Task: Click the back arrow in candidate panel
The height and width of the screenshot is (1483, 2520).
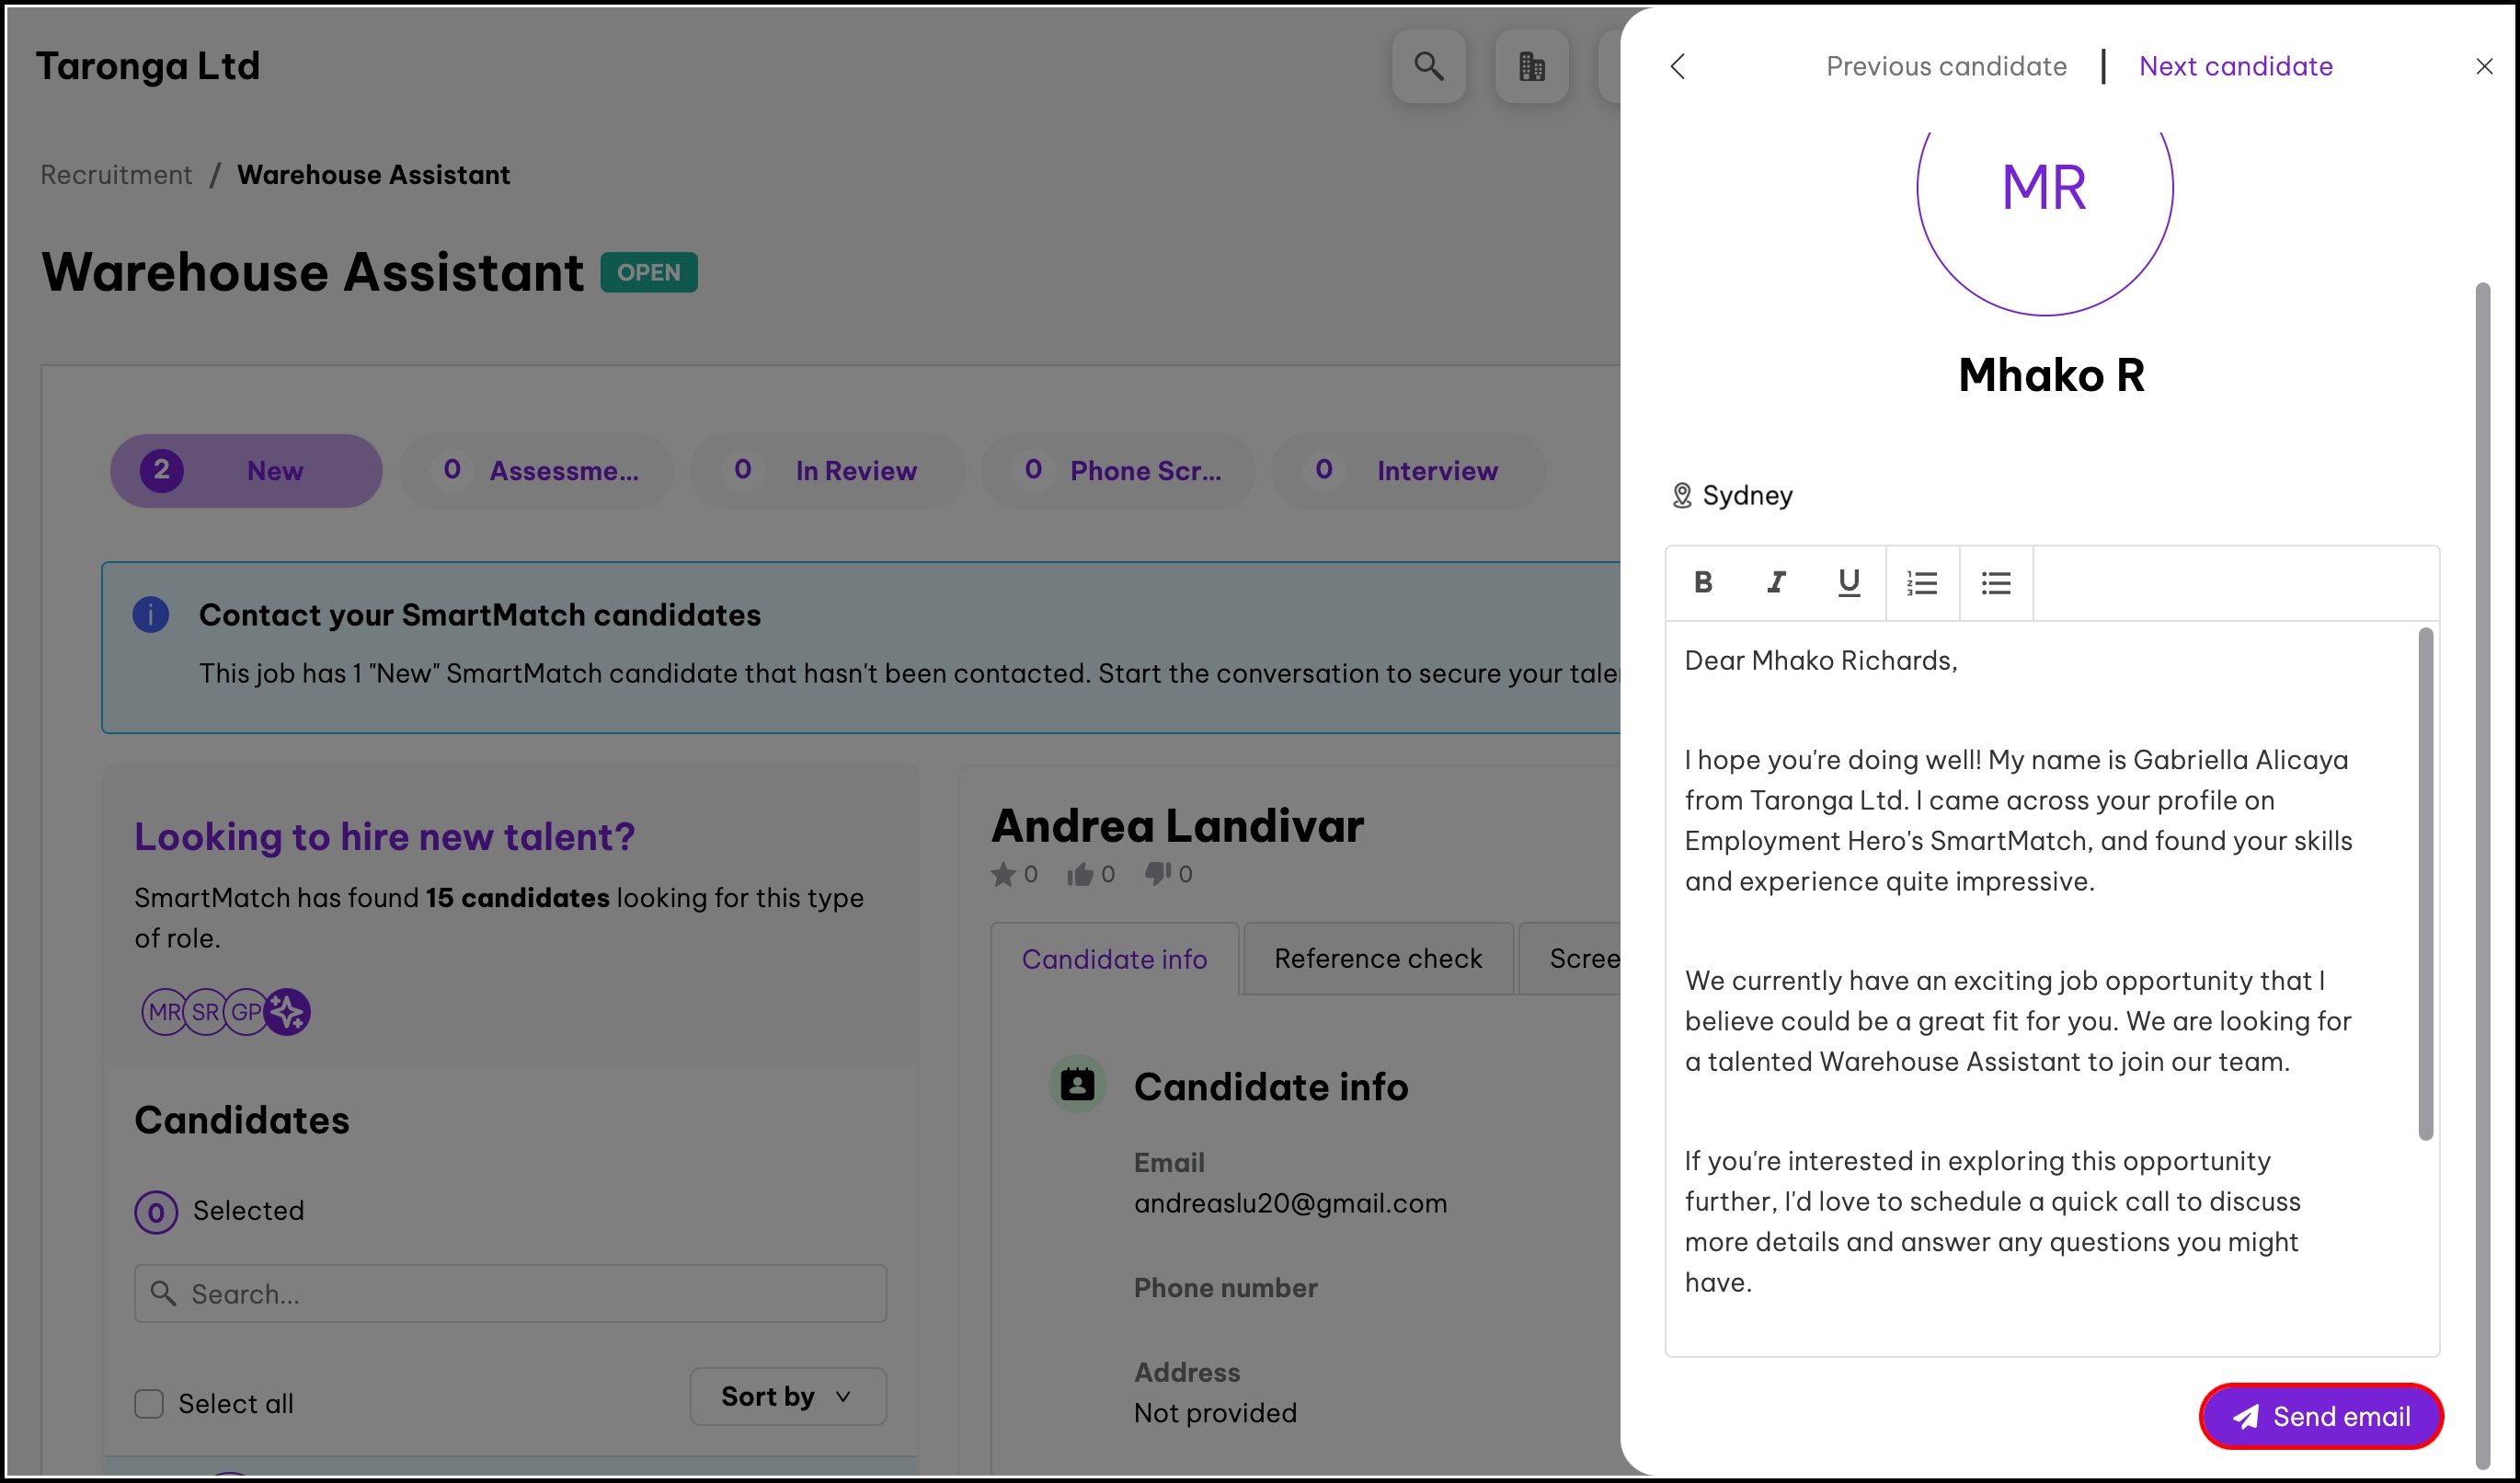Action: (1678, 67)
